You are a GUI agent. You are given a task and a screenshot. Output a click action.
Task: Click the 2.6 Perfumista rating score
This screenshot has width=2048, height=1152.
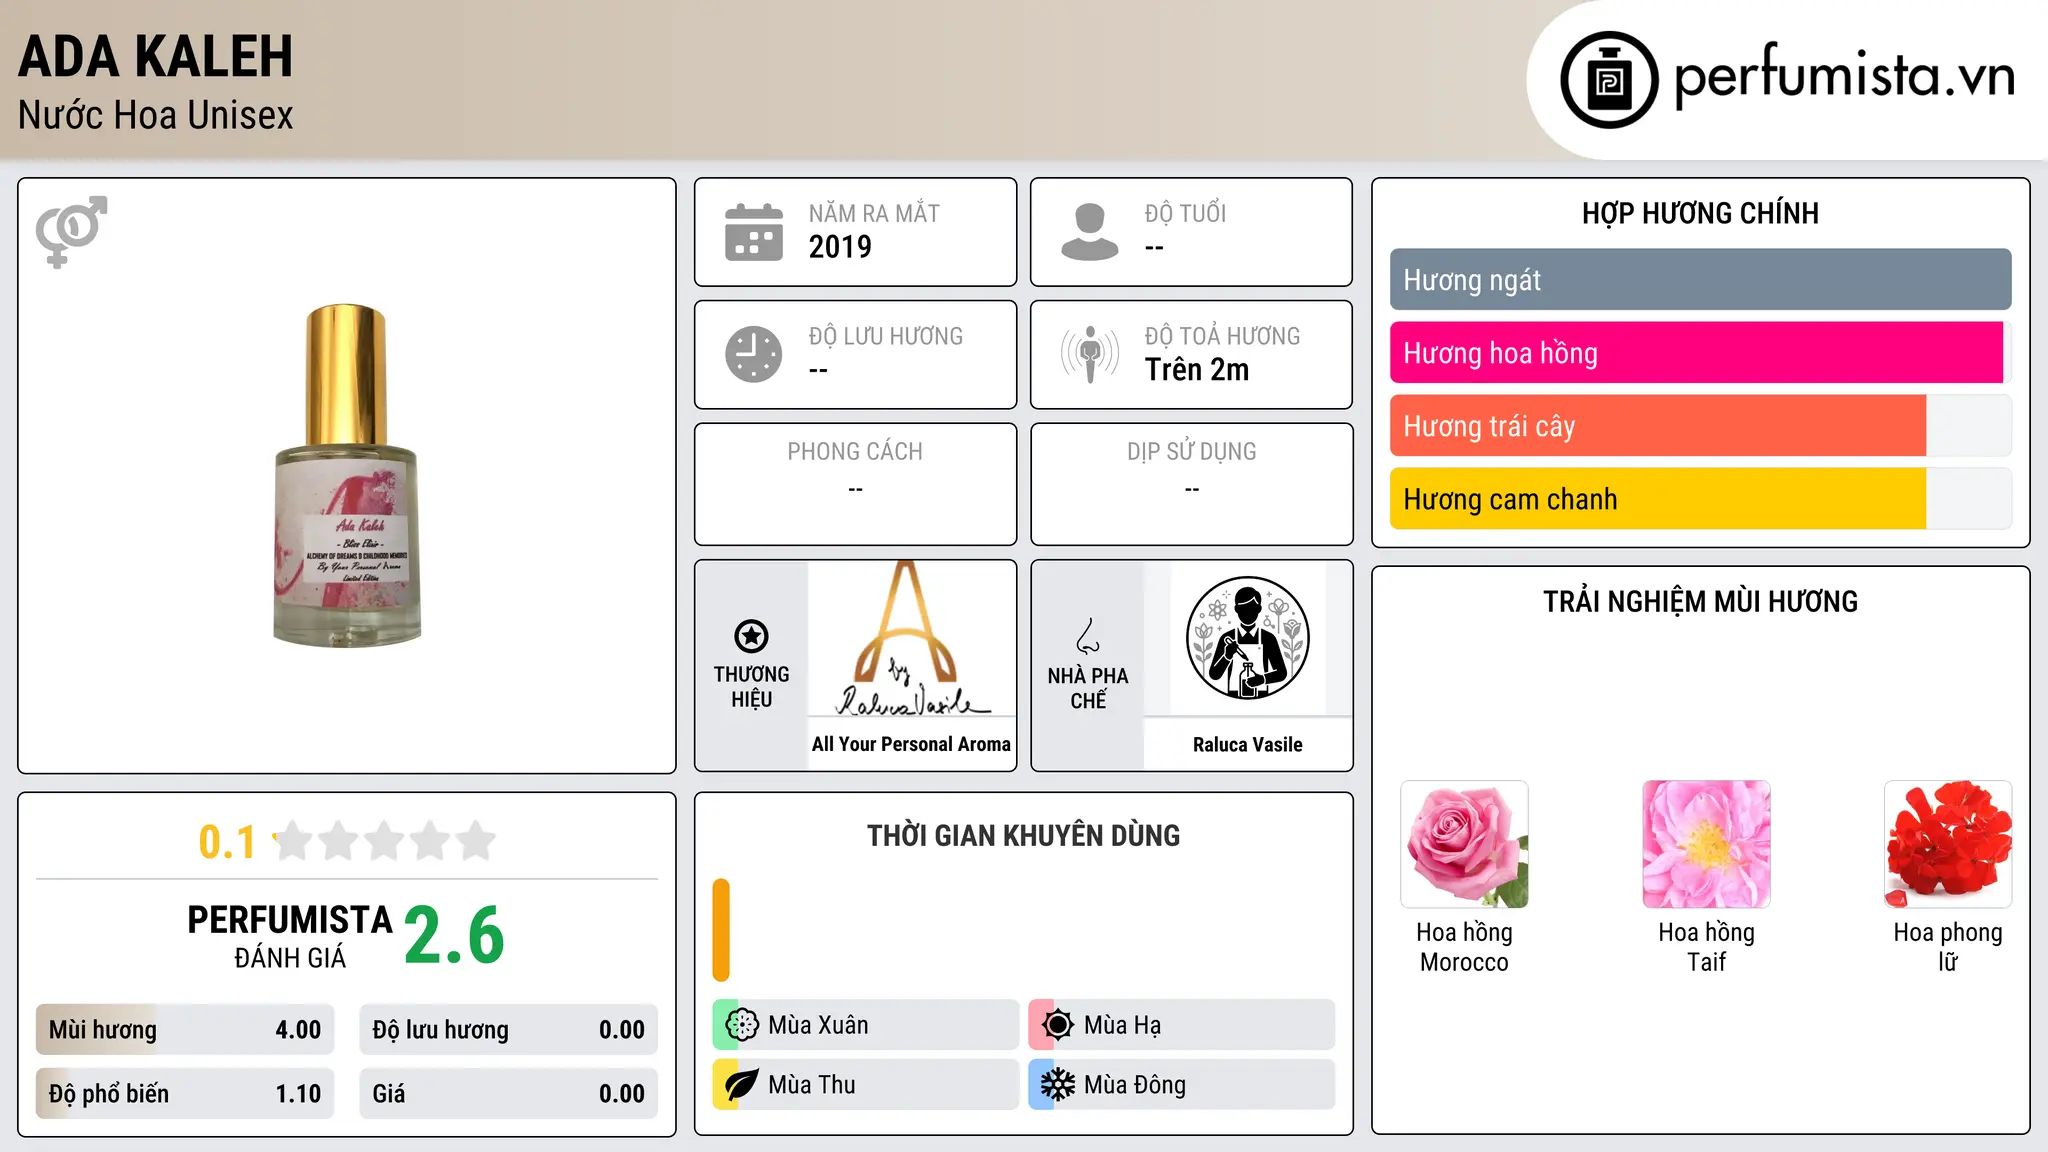[454, 935]
